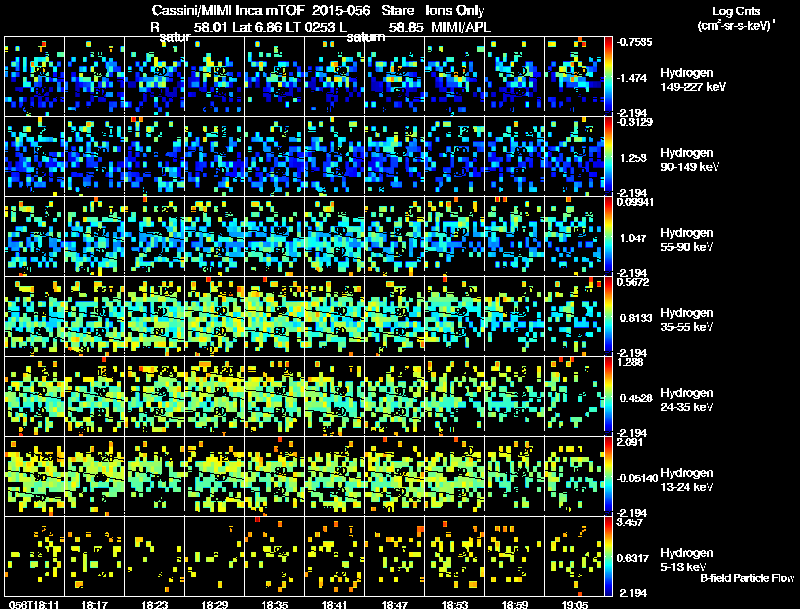
Task: Select the 90-149 keV image at 18:17
Action: pyautogui.click(x=94, y=156)
